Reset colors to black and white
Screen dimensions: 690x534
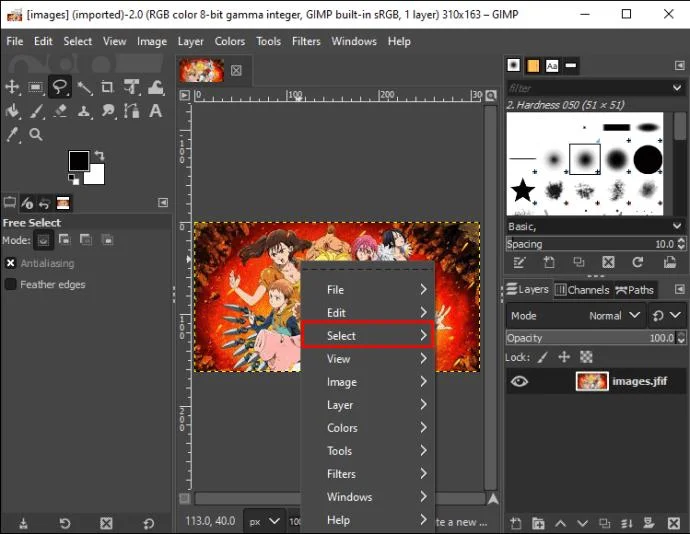[x=73, y=179]
